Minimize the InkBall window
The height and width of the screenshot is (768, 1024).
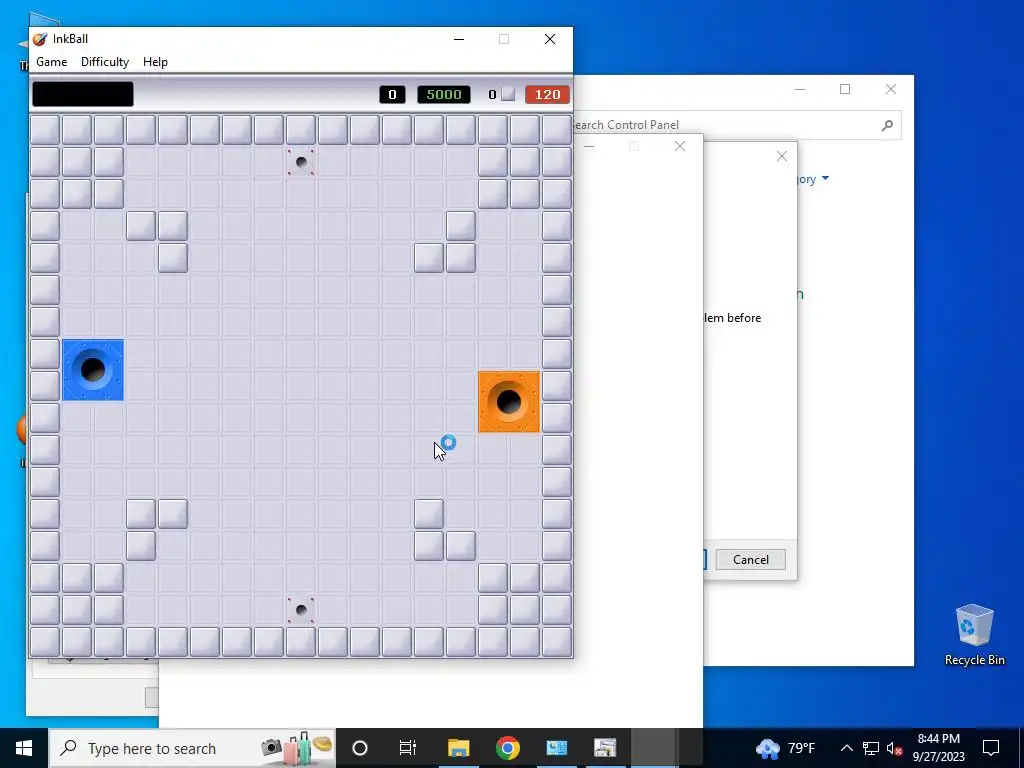[459, 39]
